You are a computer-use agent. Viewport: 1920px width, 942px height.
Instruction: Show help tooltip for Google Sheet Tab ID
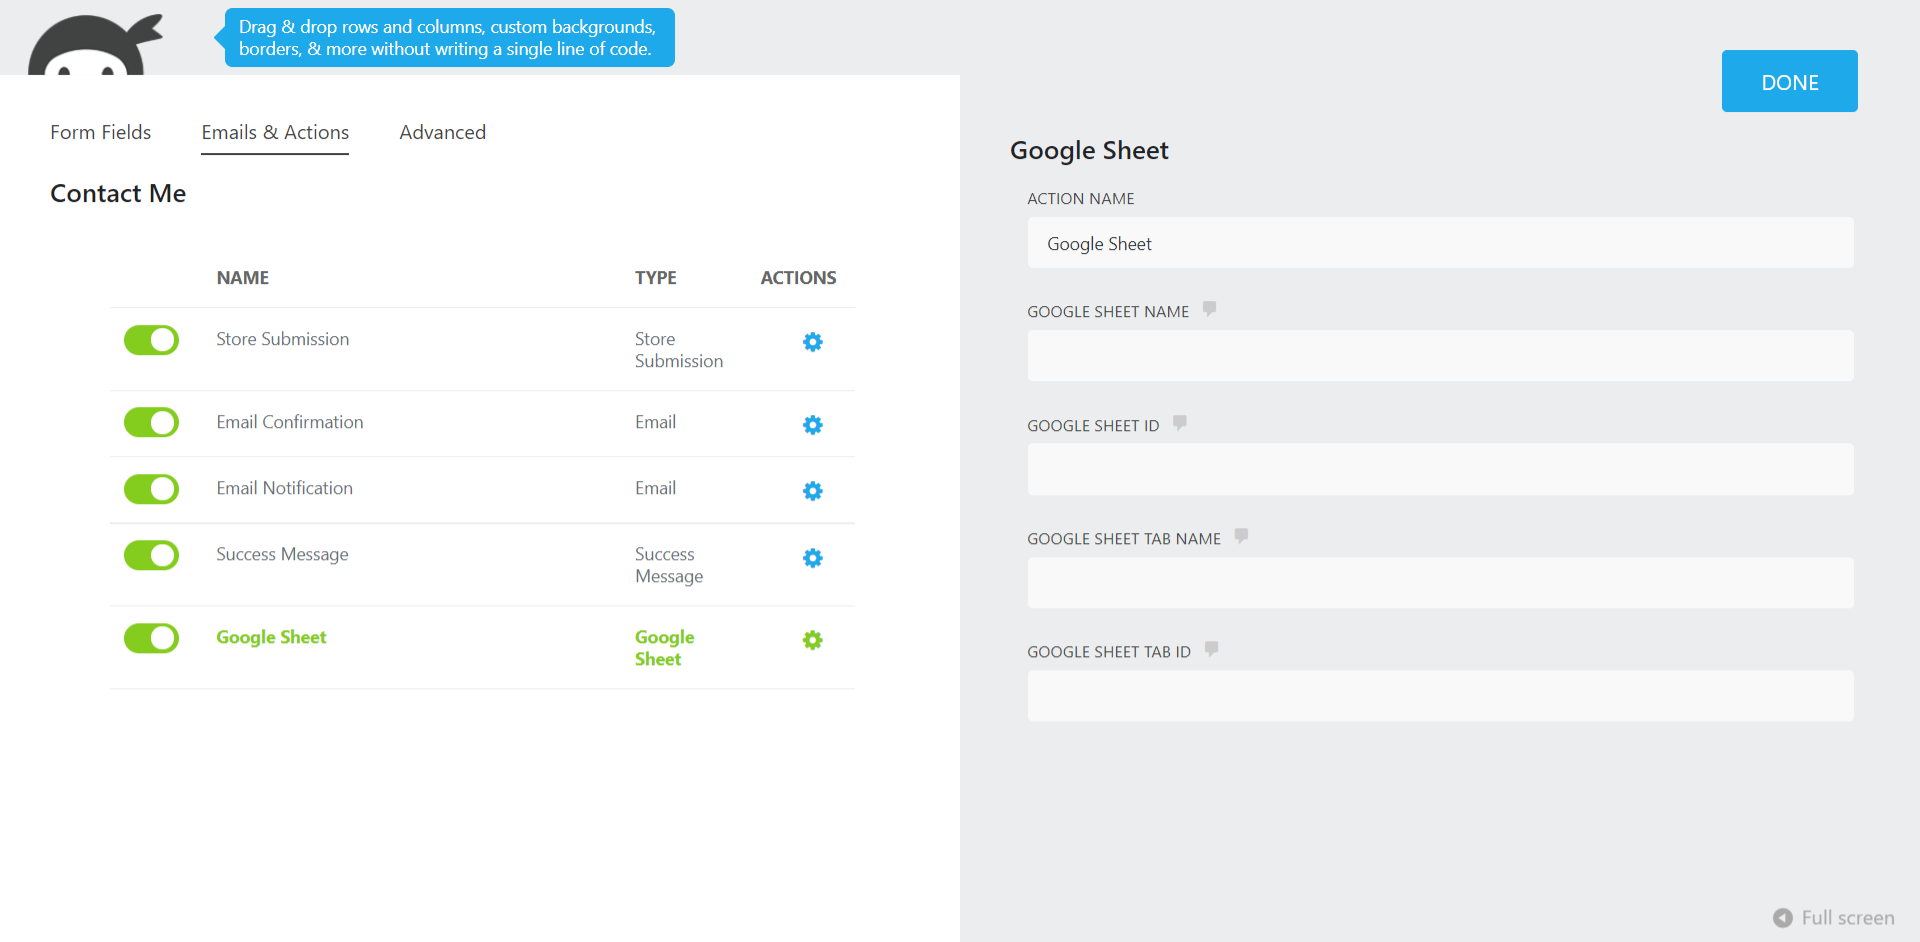(1211, 649)
